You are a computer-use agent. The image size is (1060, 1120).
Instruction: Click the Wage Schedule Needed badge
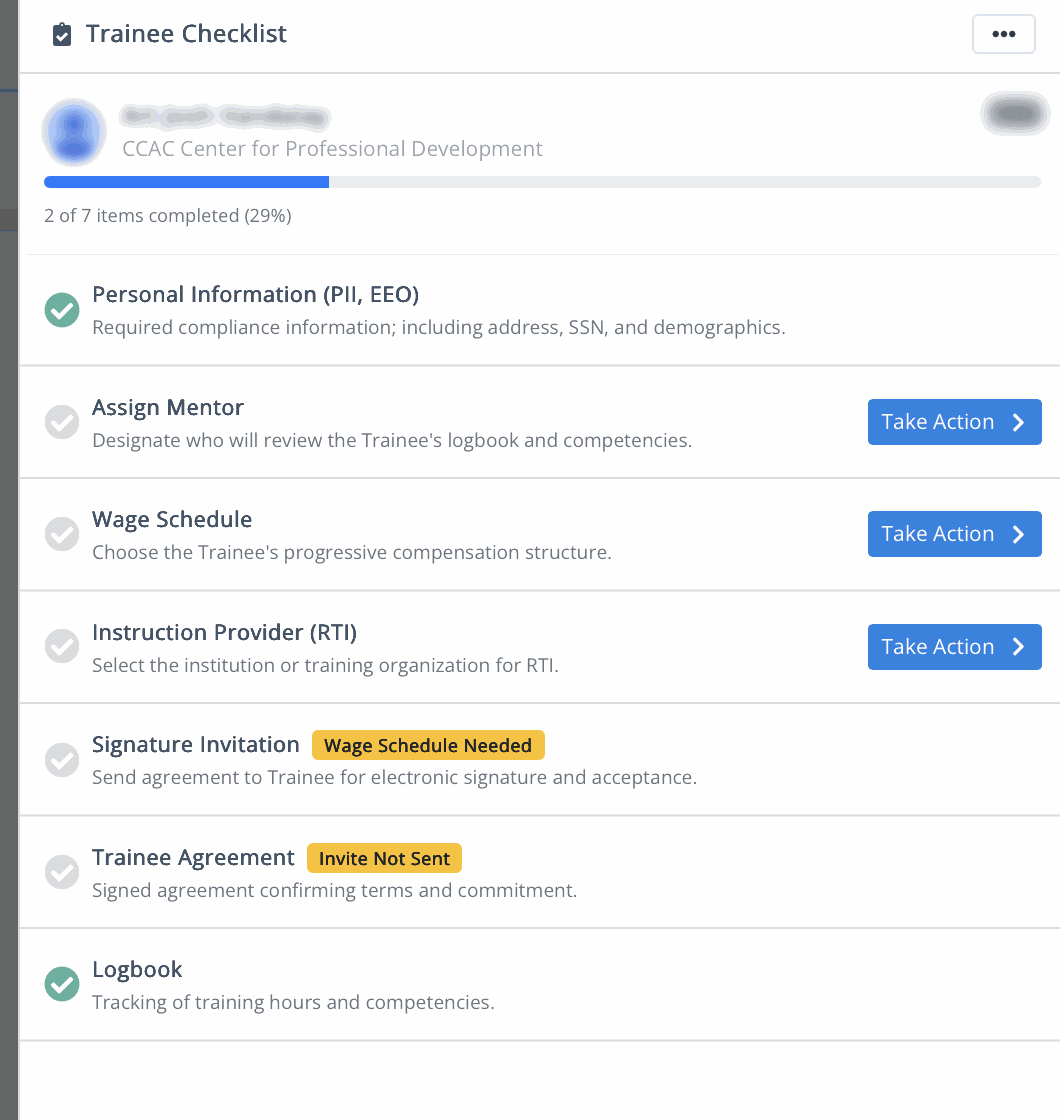tap(428, 745)
